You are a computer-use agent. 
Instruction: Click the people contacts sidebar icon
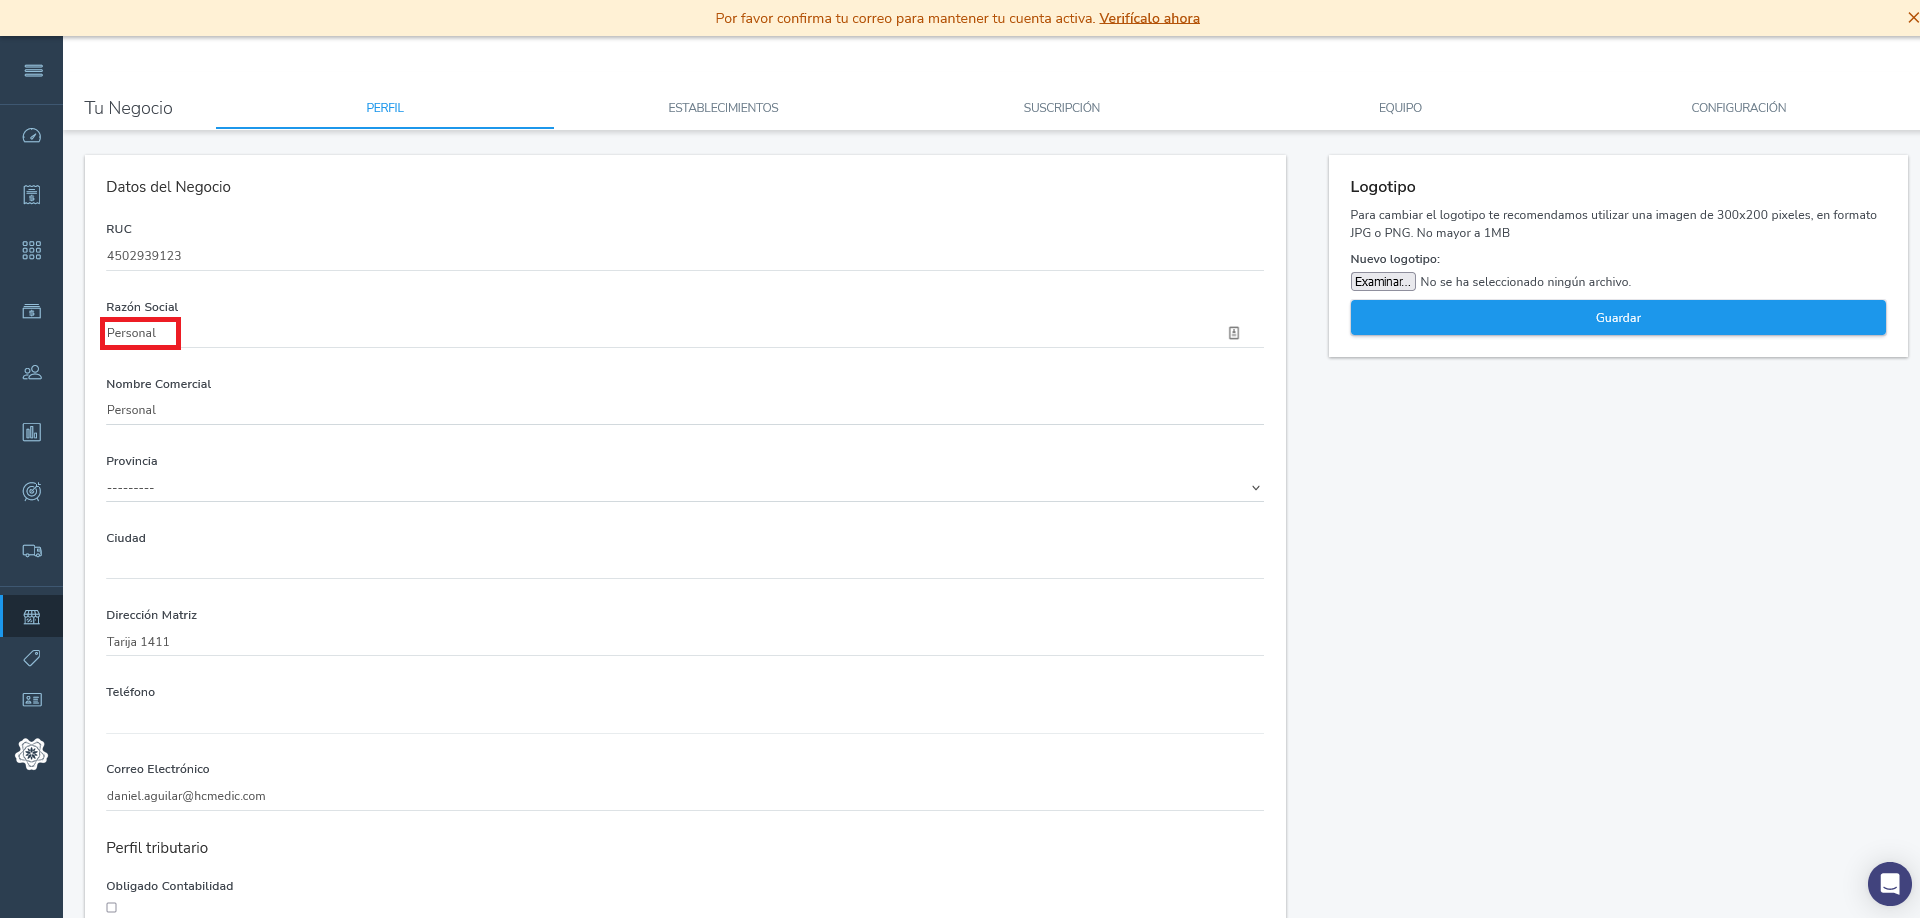coord(32,372)
